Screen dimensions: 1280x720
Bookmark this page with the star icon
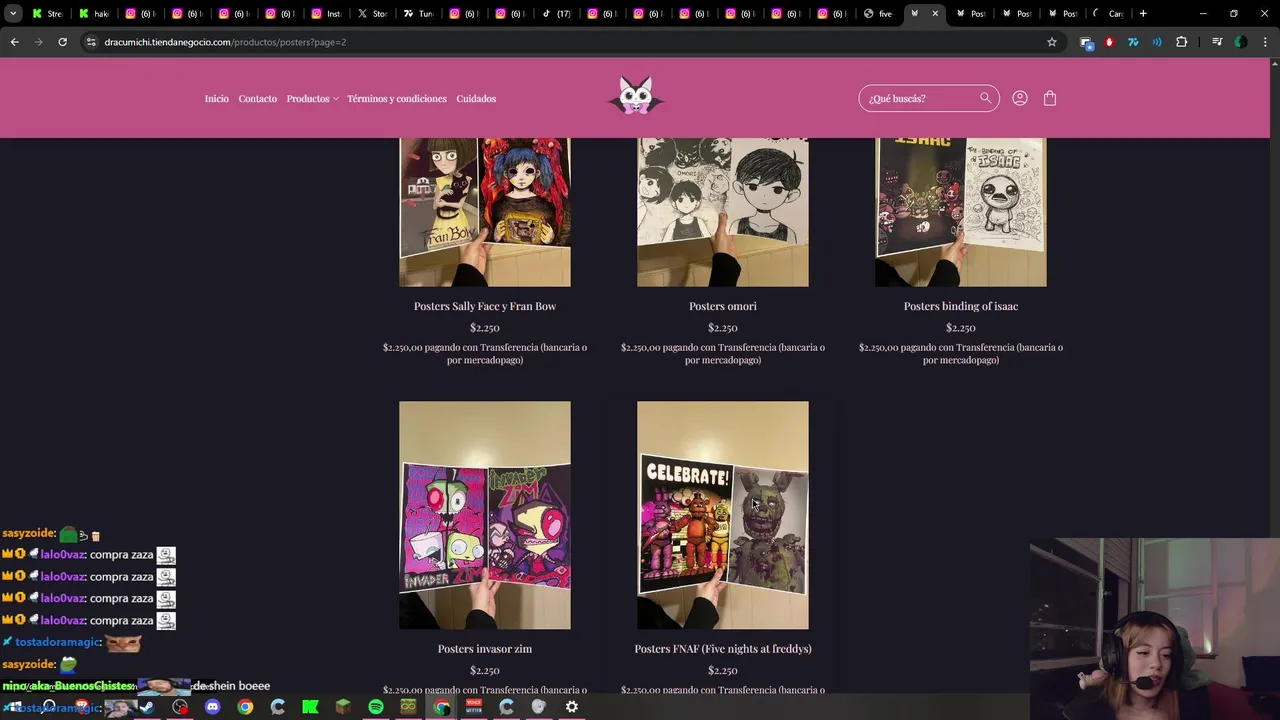(1052, 42)
